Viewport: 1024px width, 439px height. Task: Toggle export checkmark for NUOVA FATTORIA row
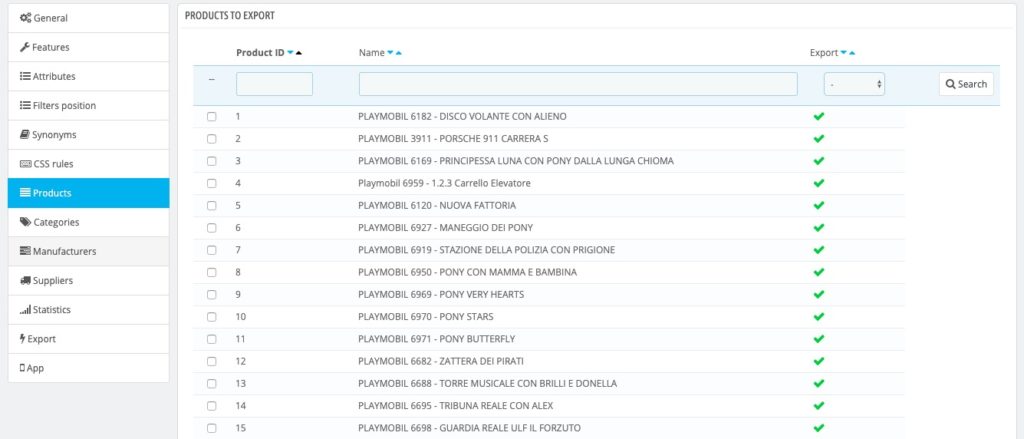coord(819,205)
